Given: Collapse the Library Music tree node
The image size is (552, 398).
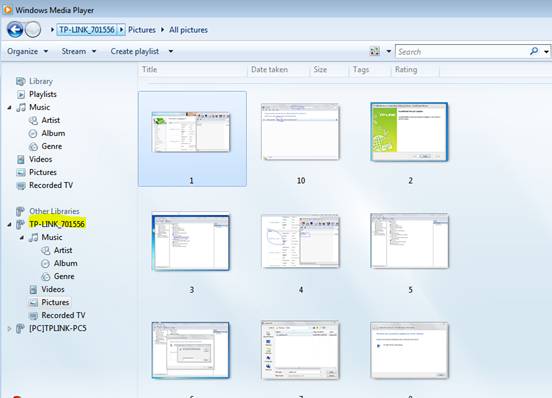Looking at the screenshot, I should [10, 108].
